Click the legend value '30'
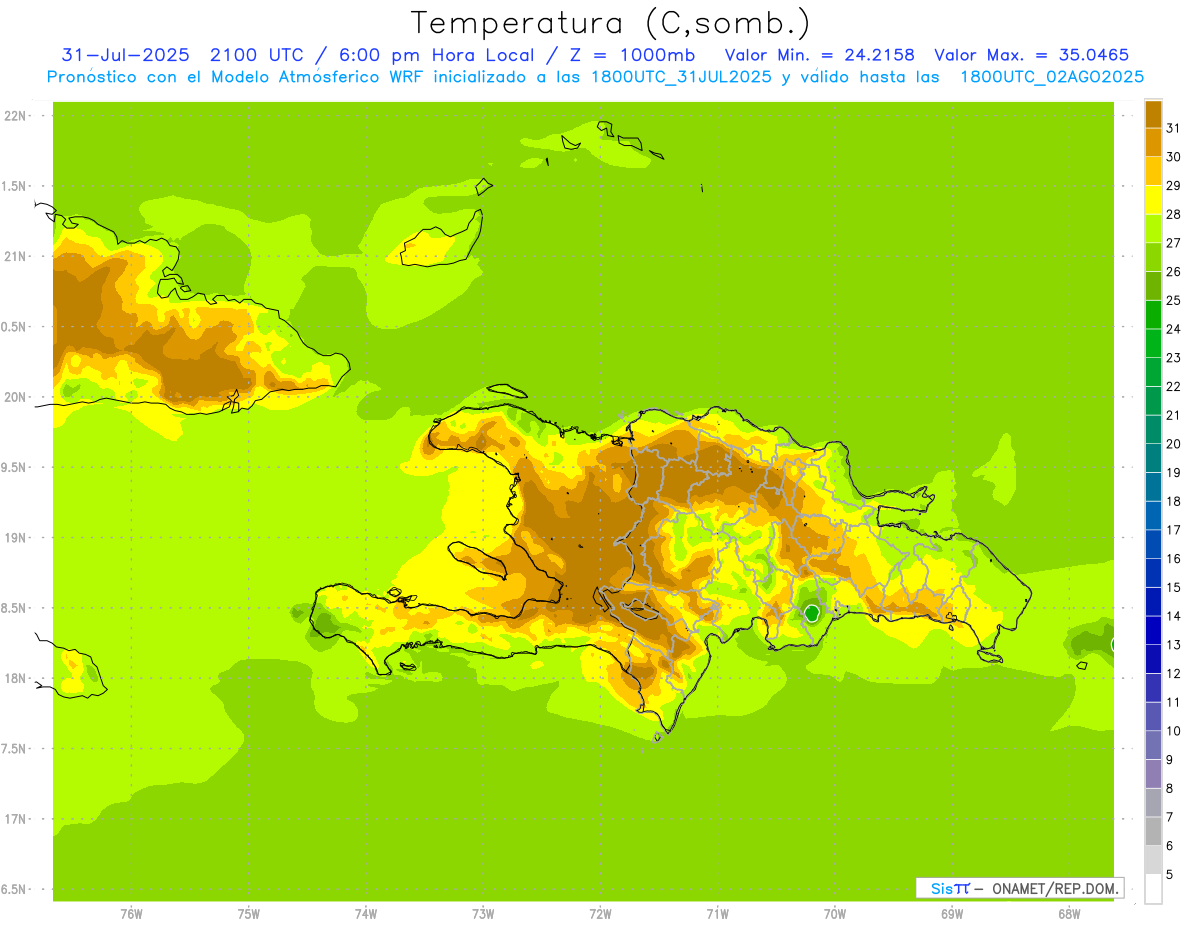This screenshot has width=1200, height=927. pyautogui.click(x=1173, y=157)
